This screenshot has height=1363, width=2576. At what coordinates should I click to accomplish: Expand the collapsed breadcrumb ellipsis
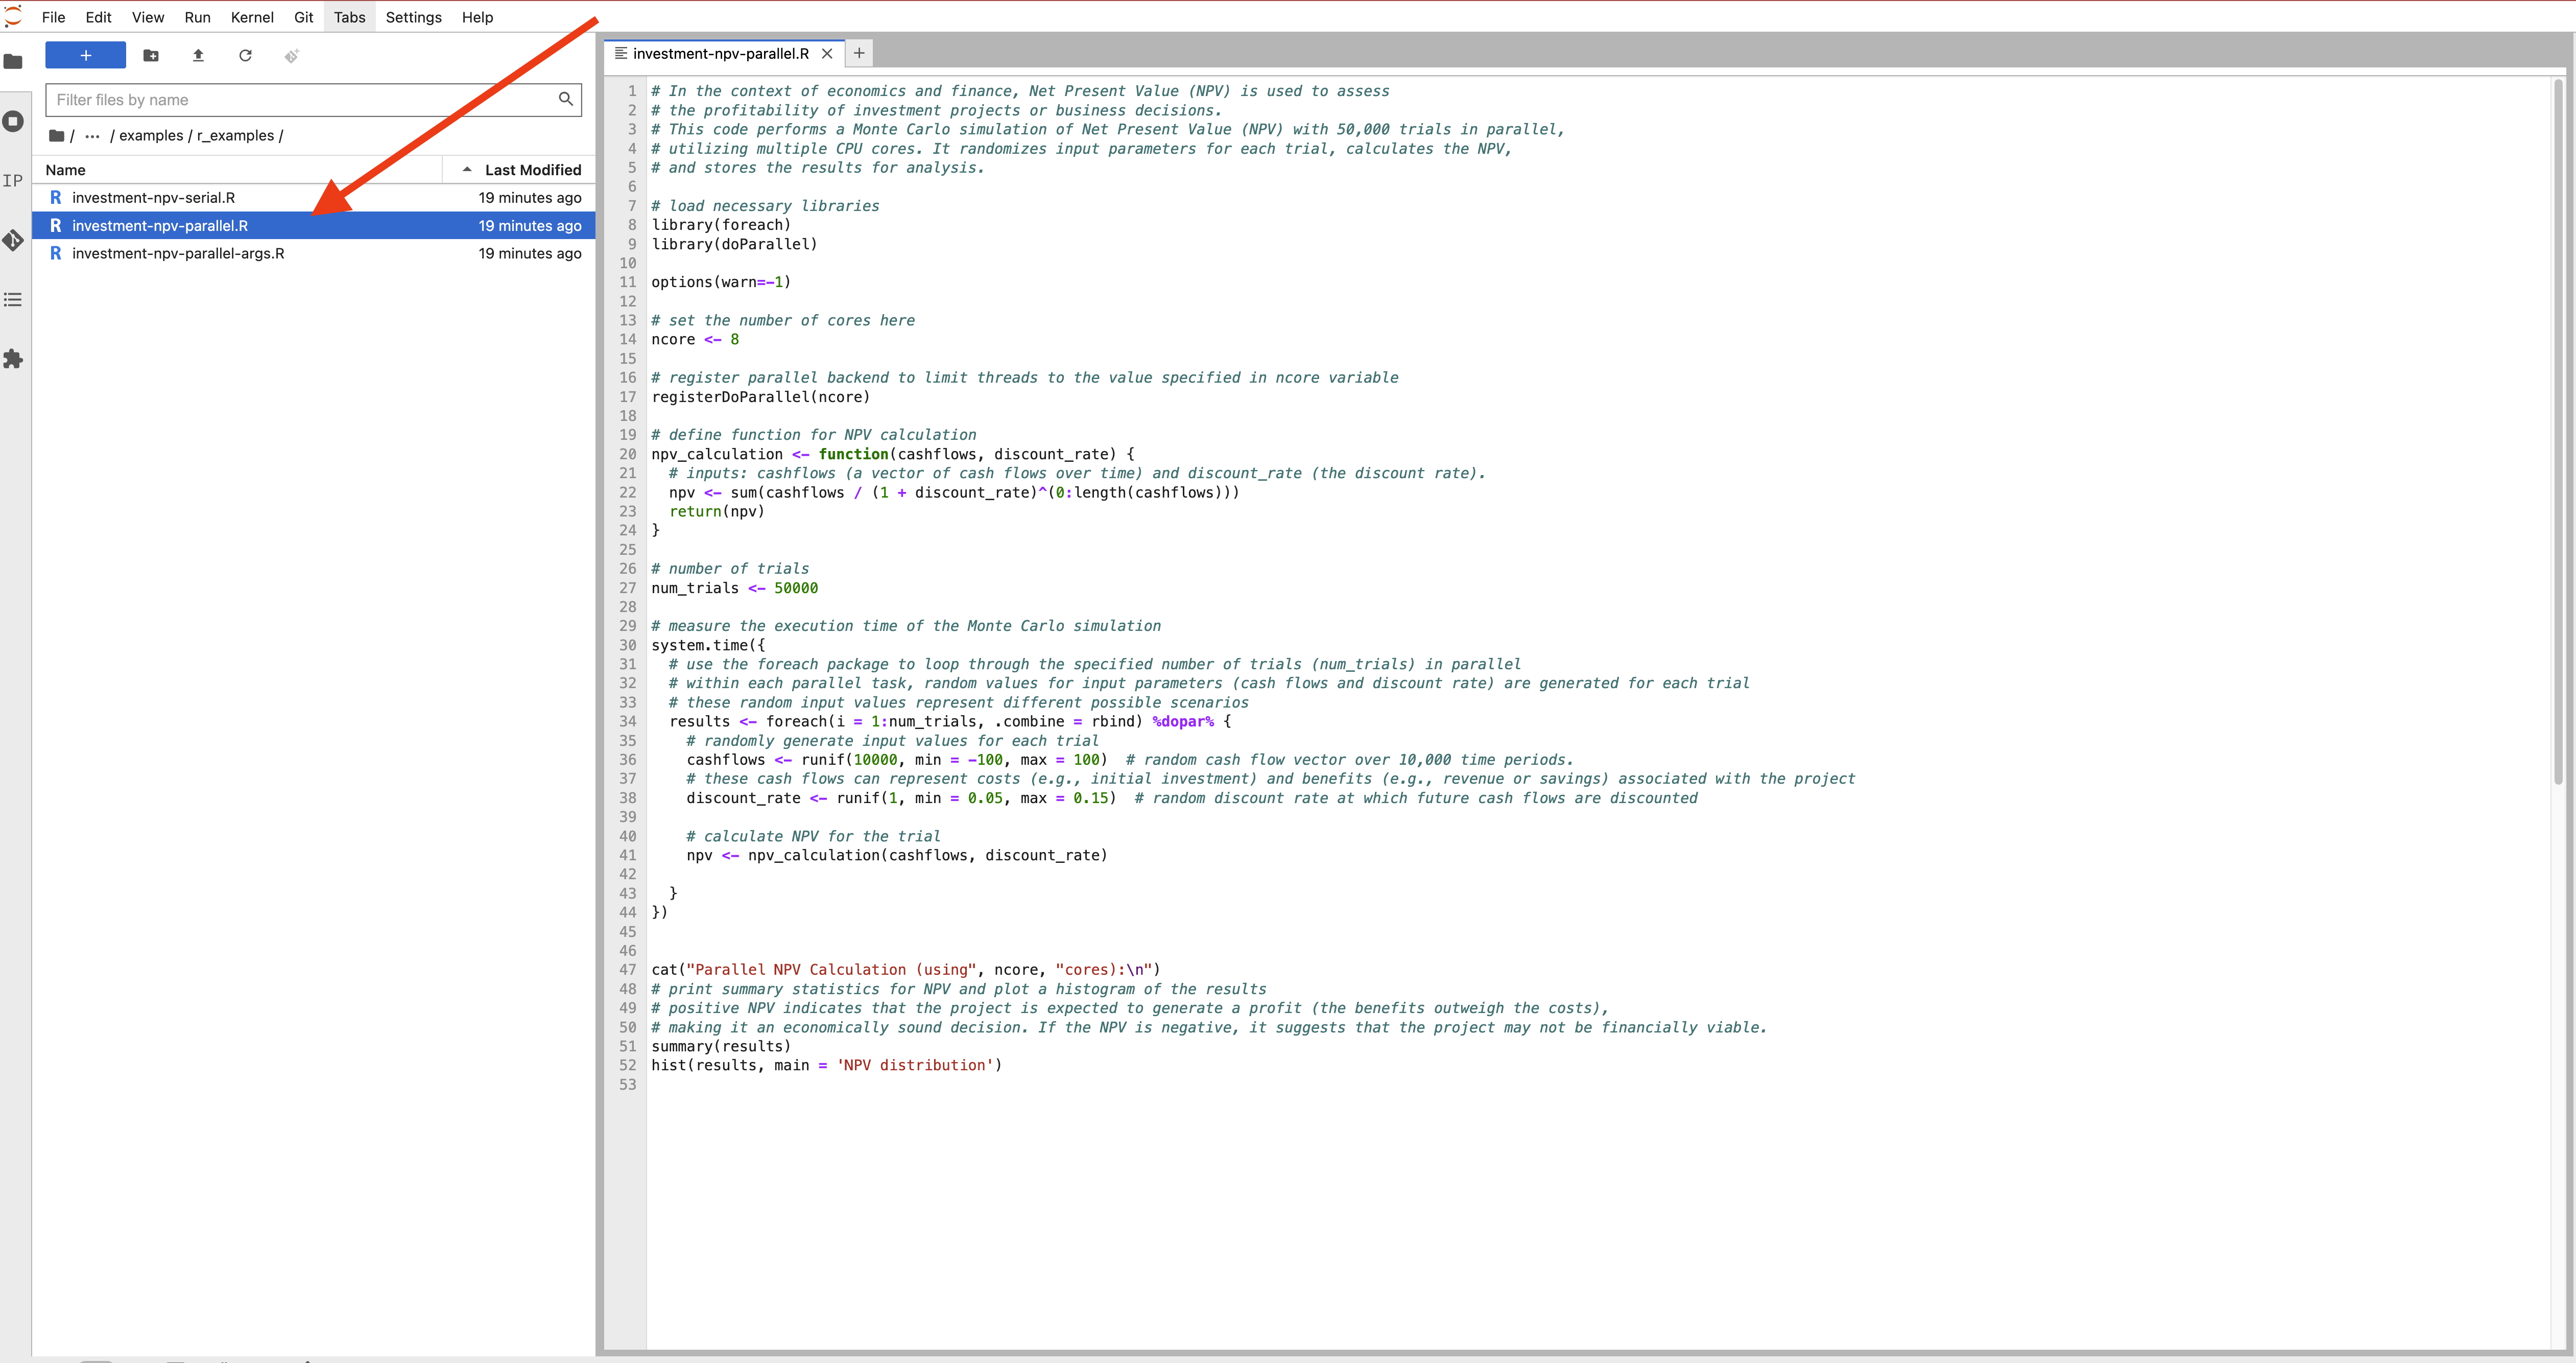pos(92,136)
